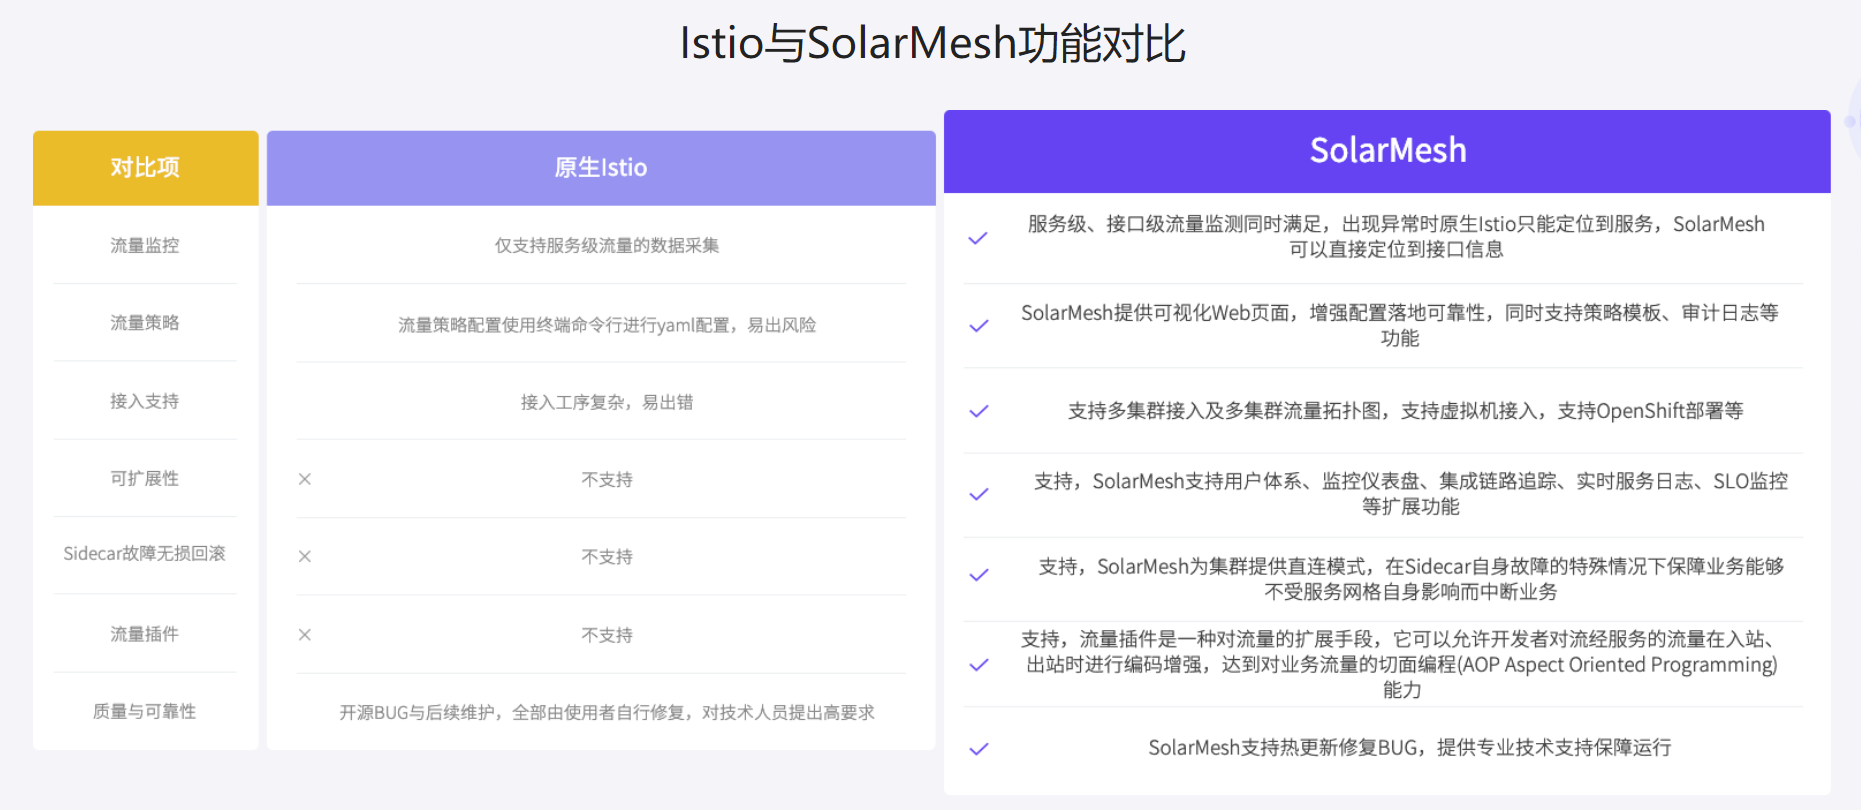Click the checkmark next to Sidecar直连模式 row
The height and width of the screenshot is (810, 1861).
click(978, 575)
